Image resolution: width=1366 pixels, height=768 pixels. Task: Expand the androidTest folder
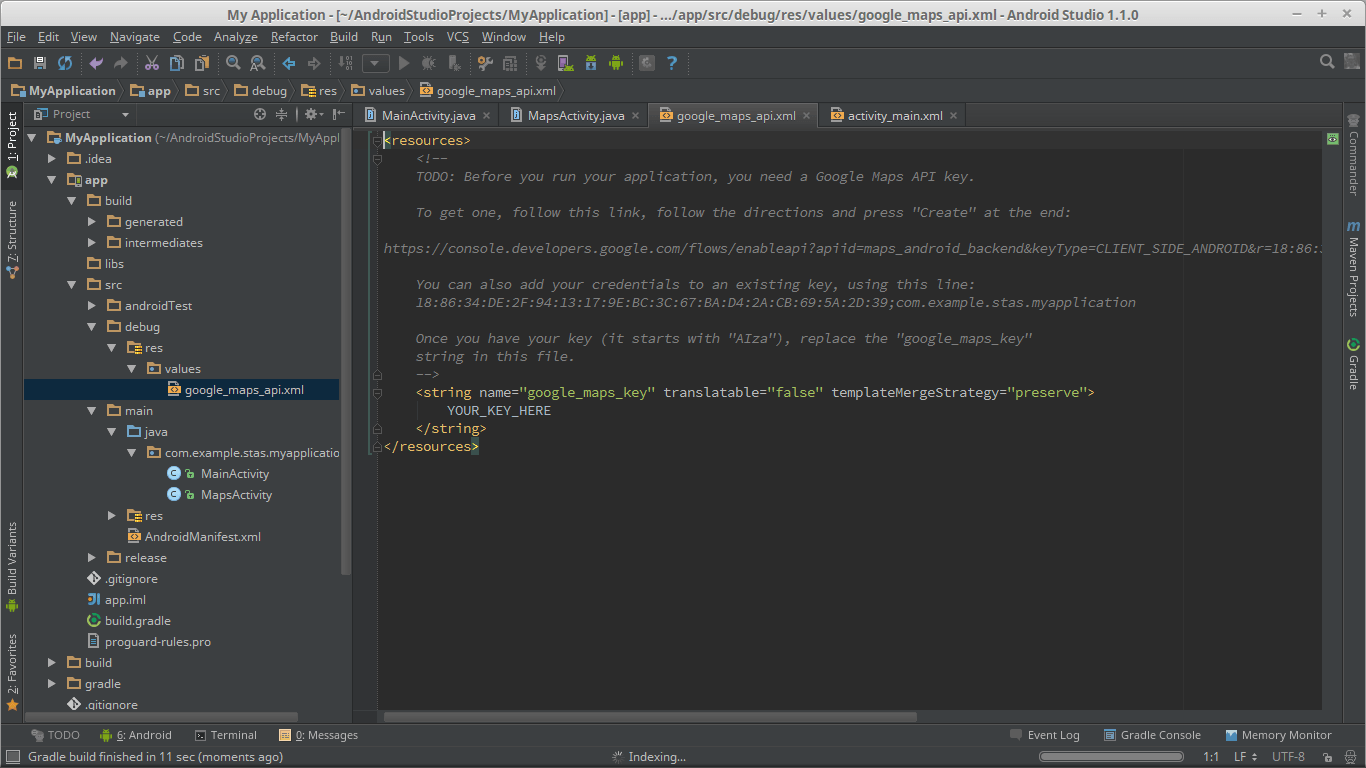[92, 306]
